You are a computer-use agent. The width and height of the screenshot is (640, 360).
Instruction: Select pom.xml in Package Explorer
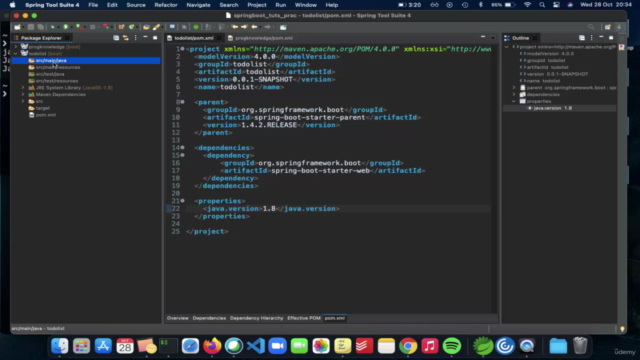(45, 115)
